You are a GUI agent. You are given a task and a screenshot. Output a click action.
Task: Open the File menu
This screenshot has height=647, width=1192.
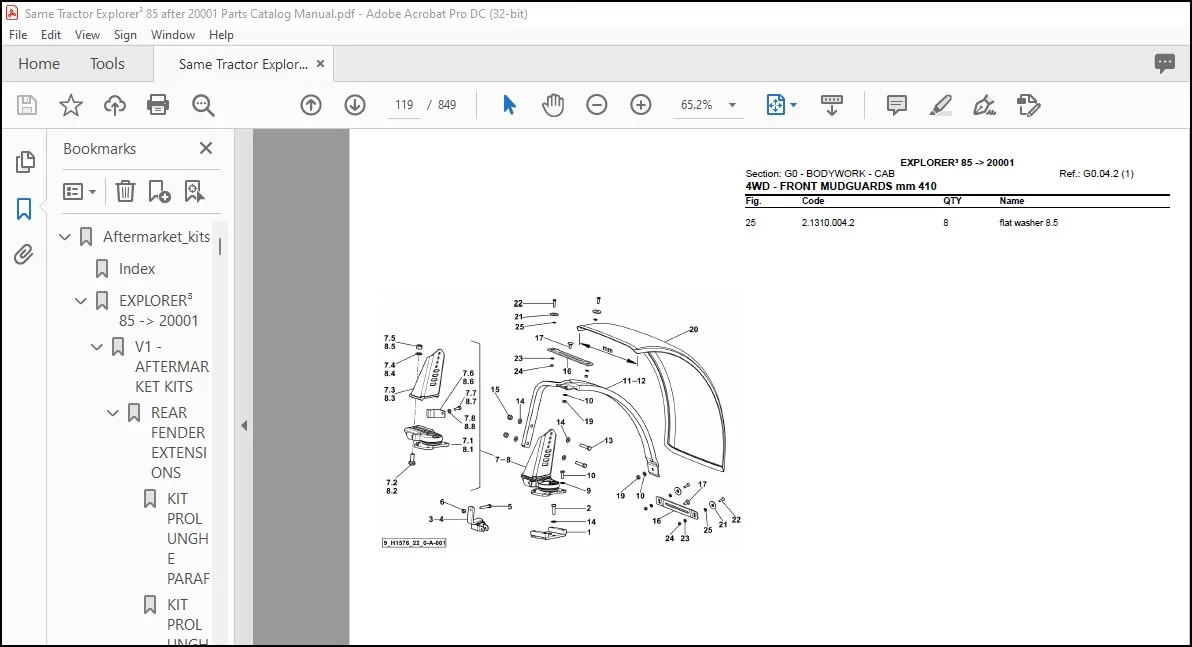point(18,35)
